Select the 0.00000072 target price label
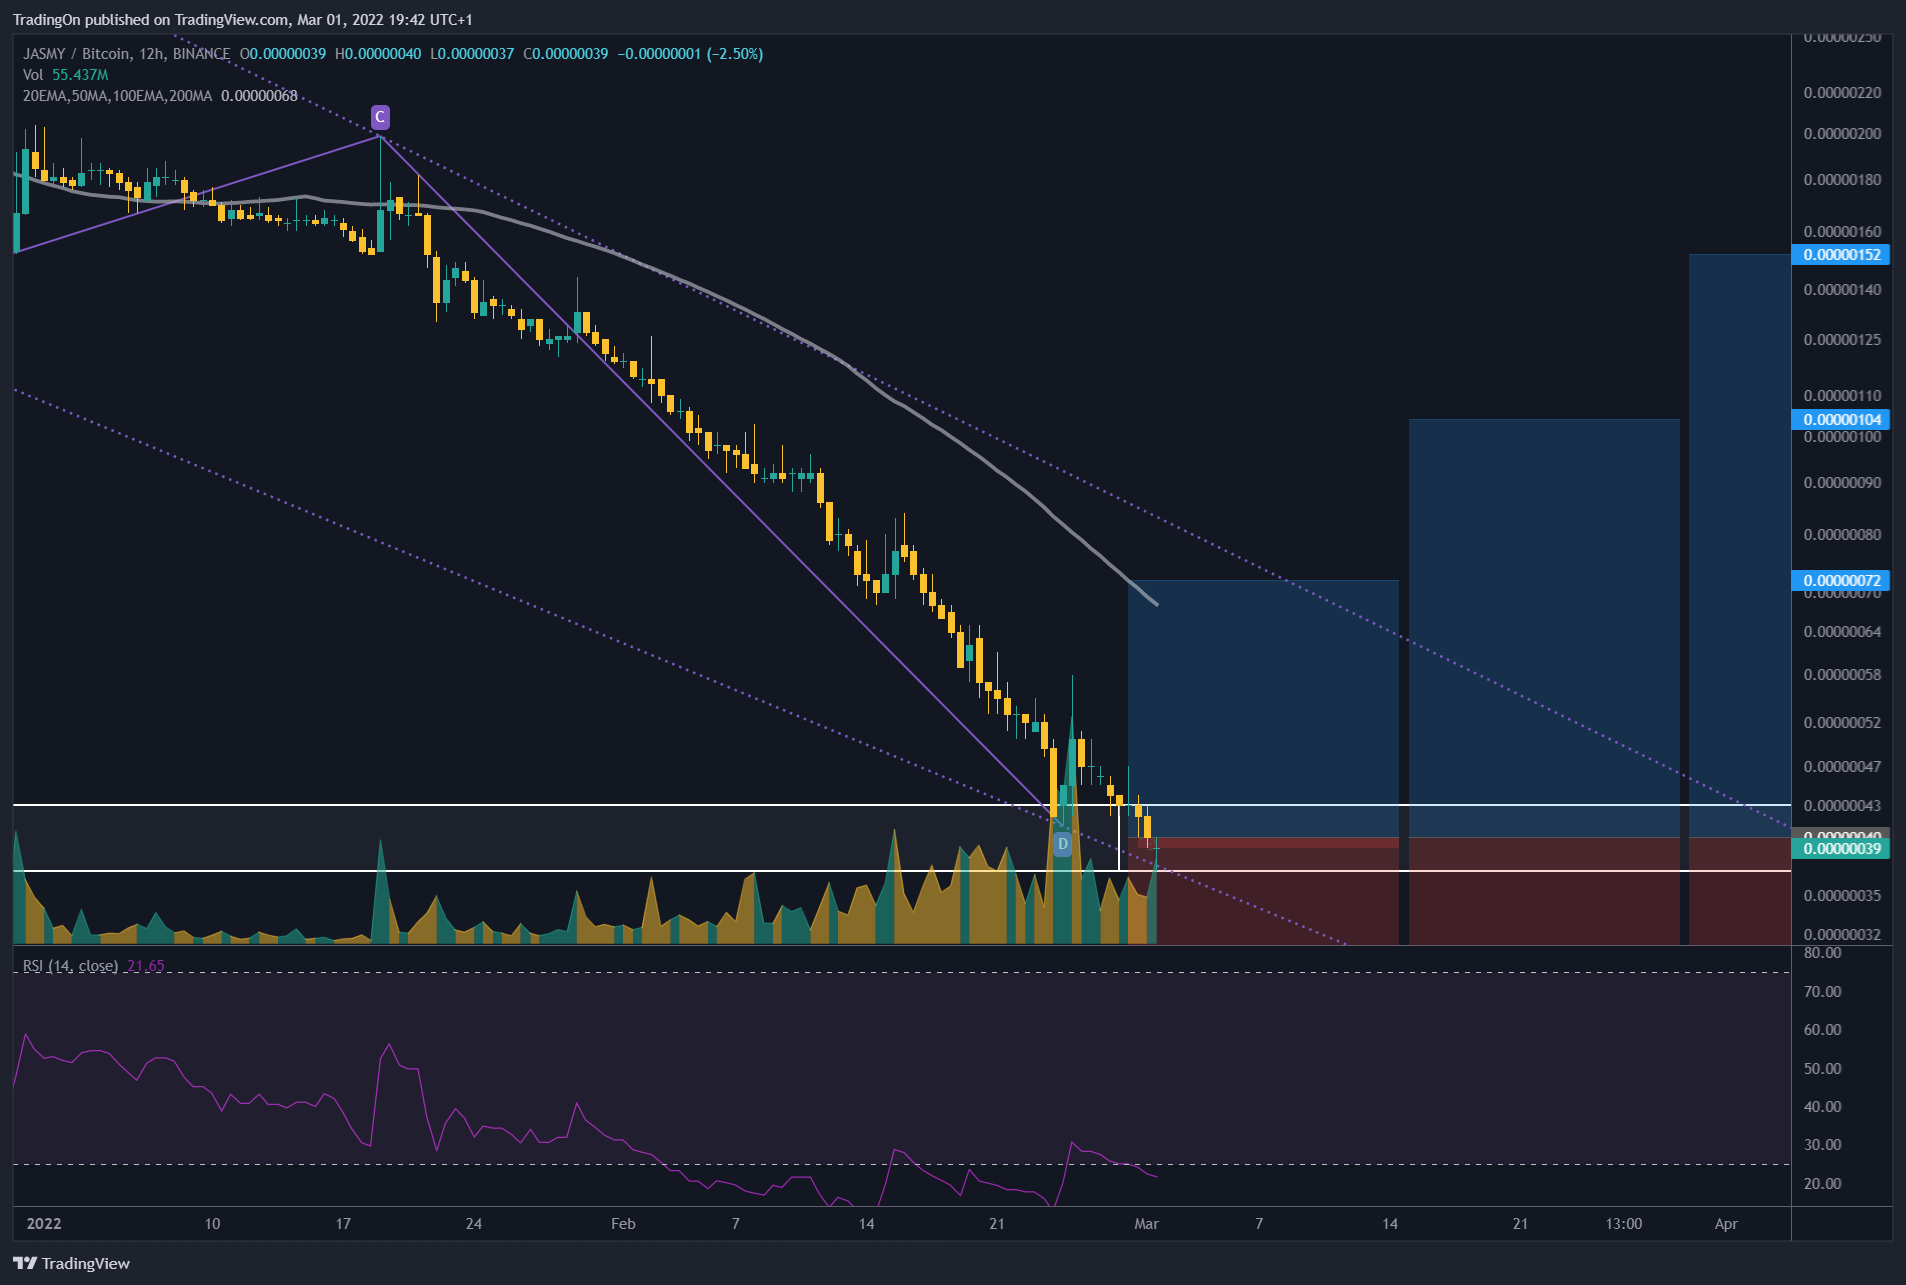Screen dimensions: 1906x1285 (1841, 581)
